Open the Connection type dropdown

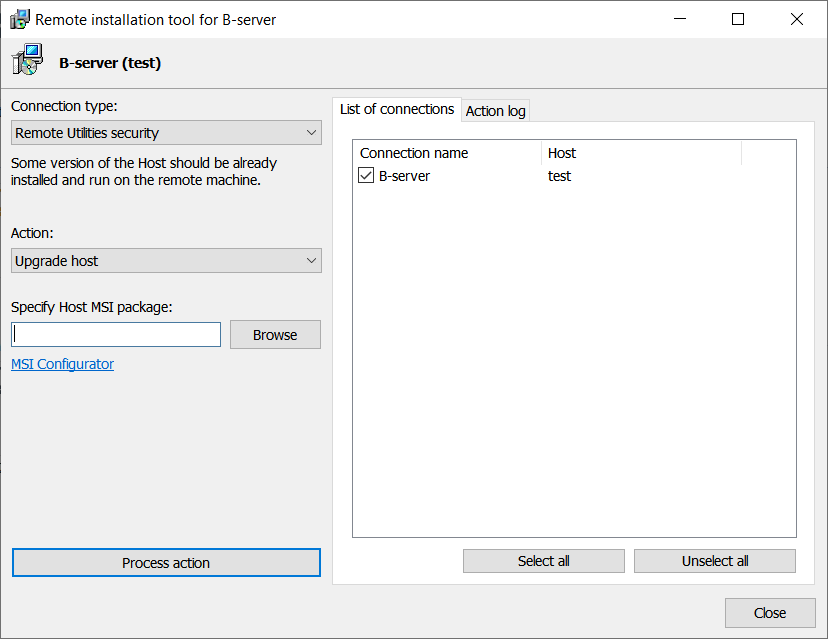(166, 133)
